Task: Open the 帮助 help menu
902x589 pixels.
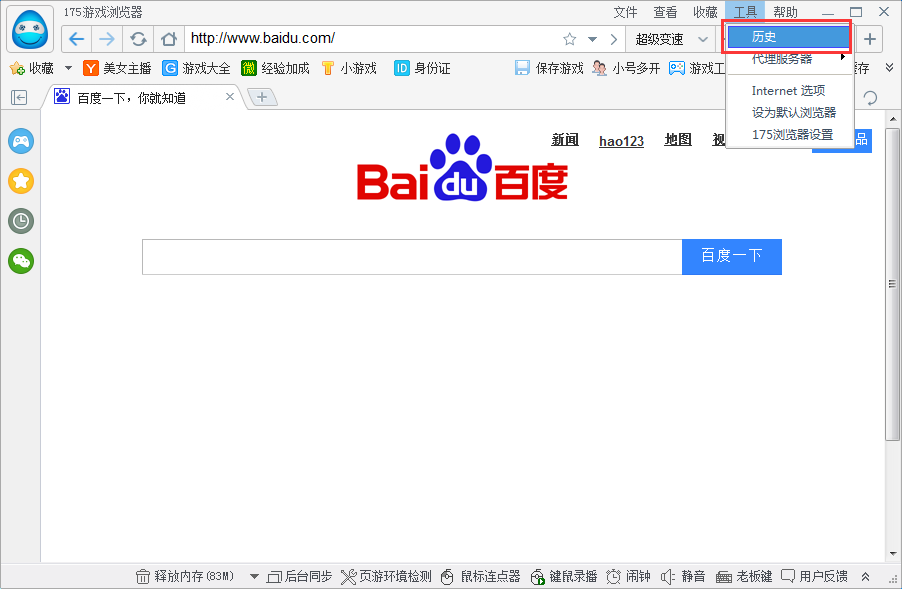Action: (x=786, y=12)
